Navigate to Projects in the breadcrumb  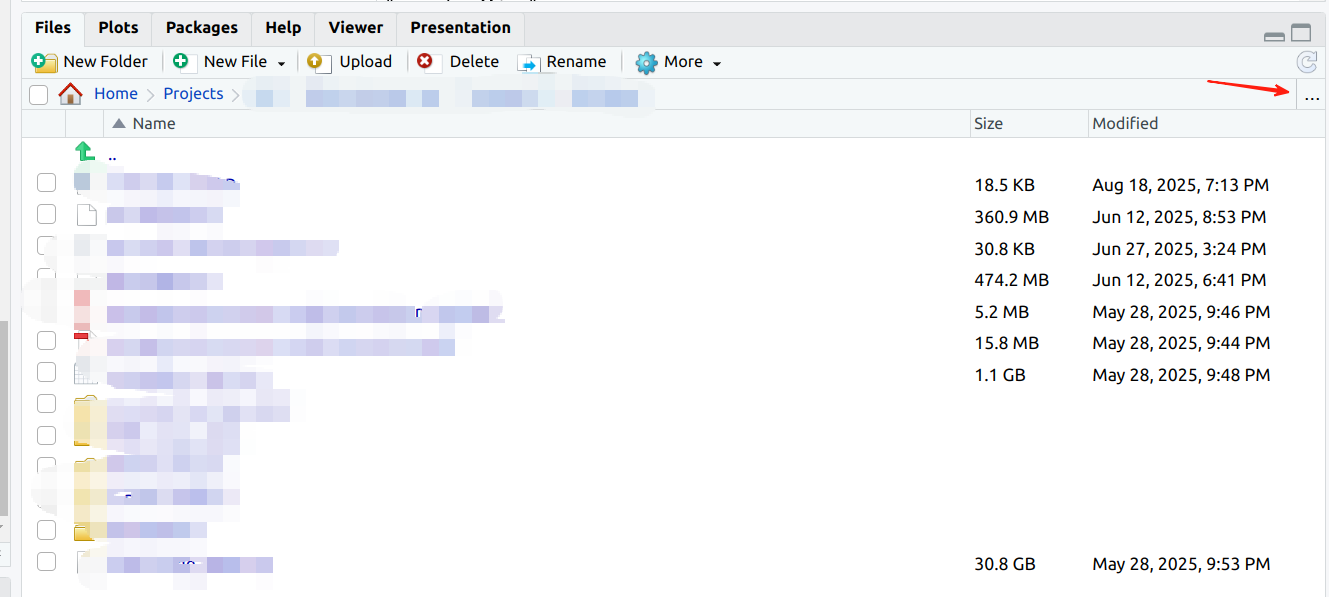pyautogui.click(x=193, y=94)
